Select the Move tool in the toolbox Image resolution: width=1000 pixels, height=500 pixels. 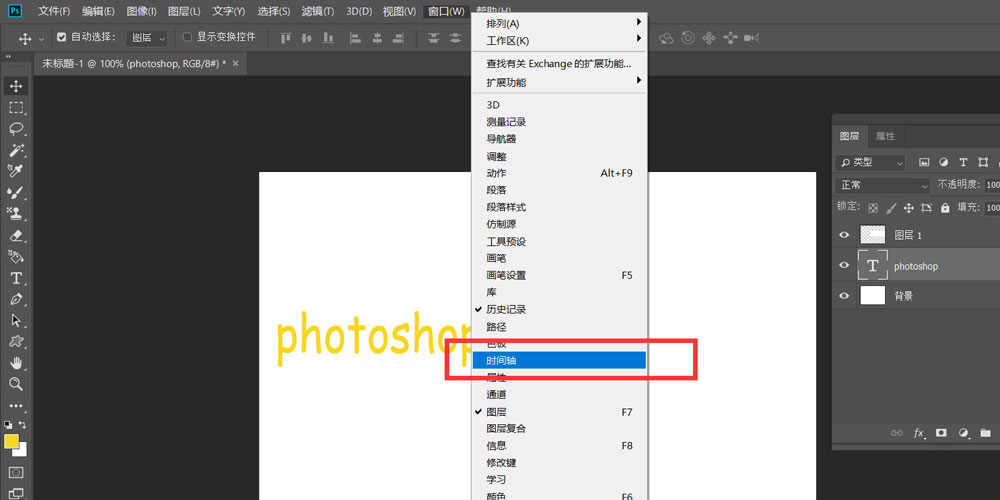pos(16,86)
